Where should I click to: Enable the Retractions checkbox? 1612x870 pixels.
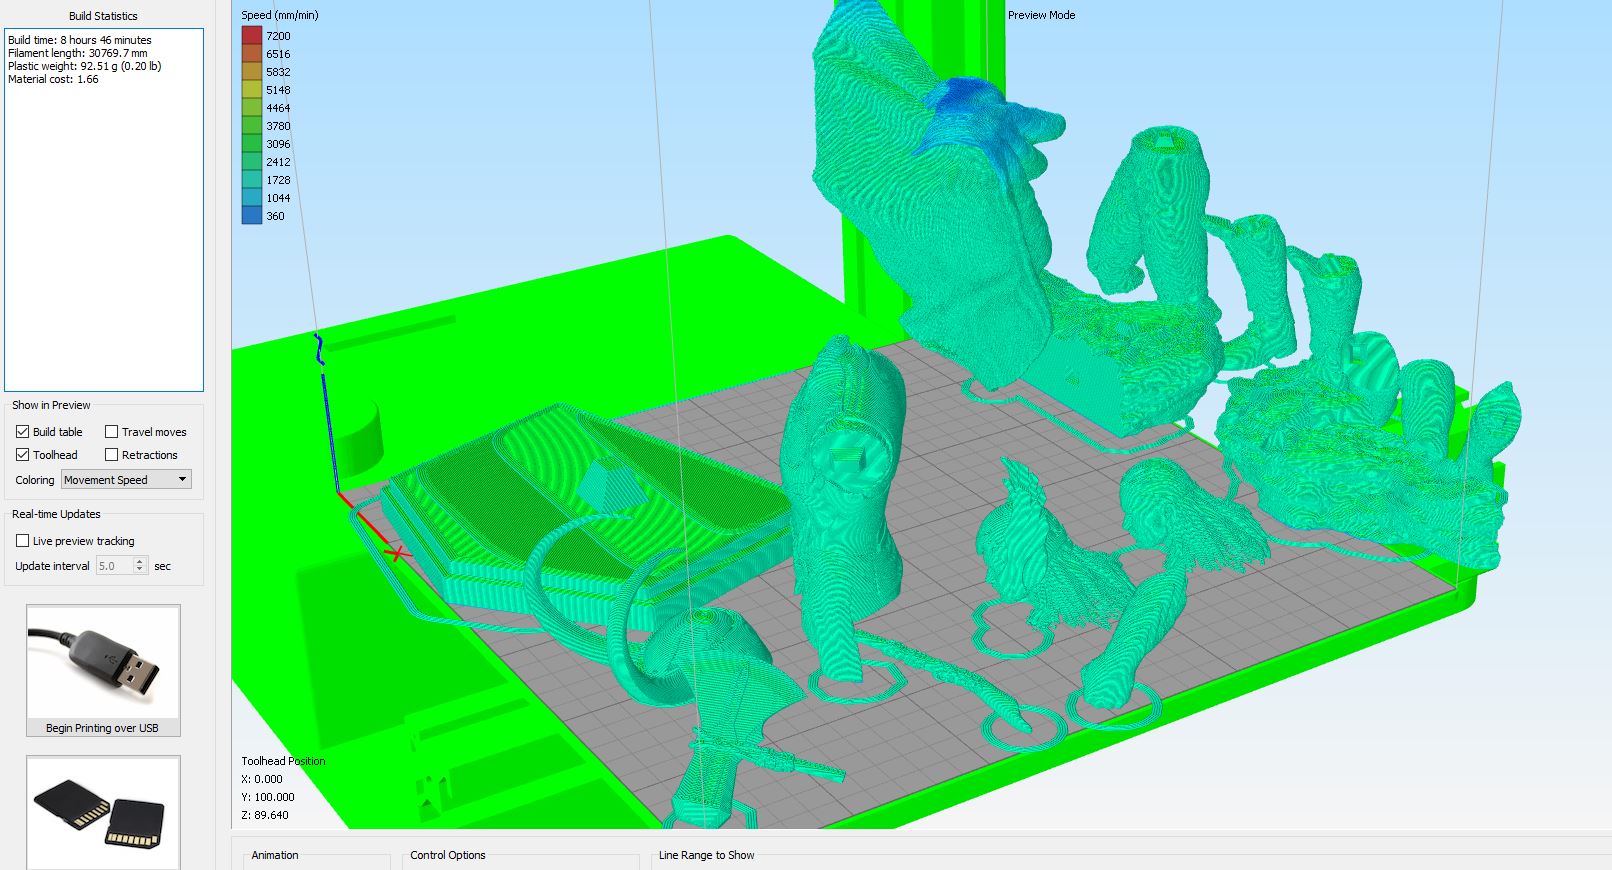tap(112, 455)
